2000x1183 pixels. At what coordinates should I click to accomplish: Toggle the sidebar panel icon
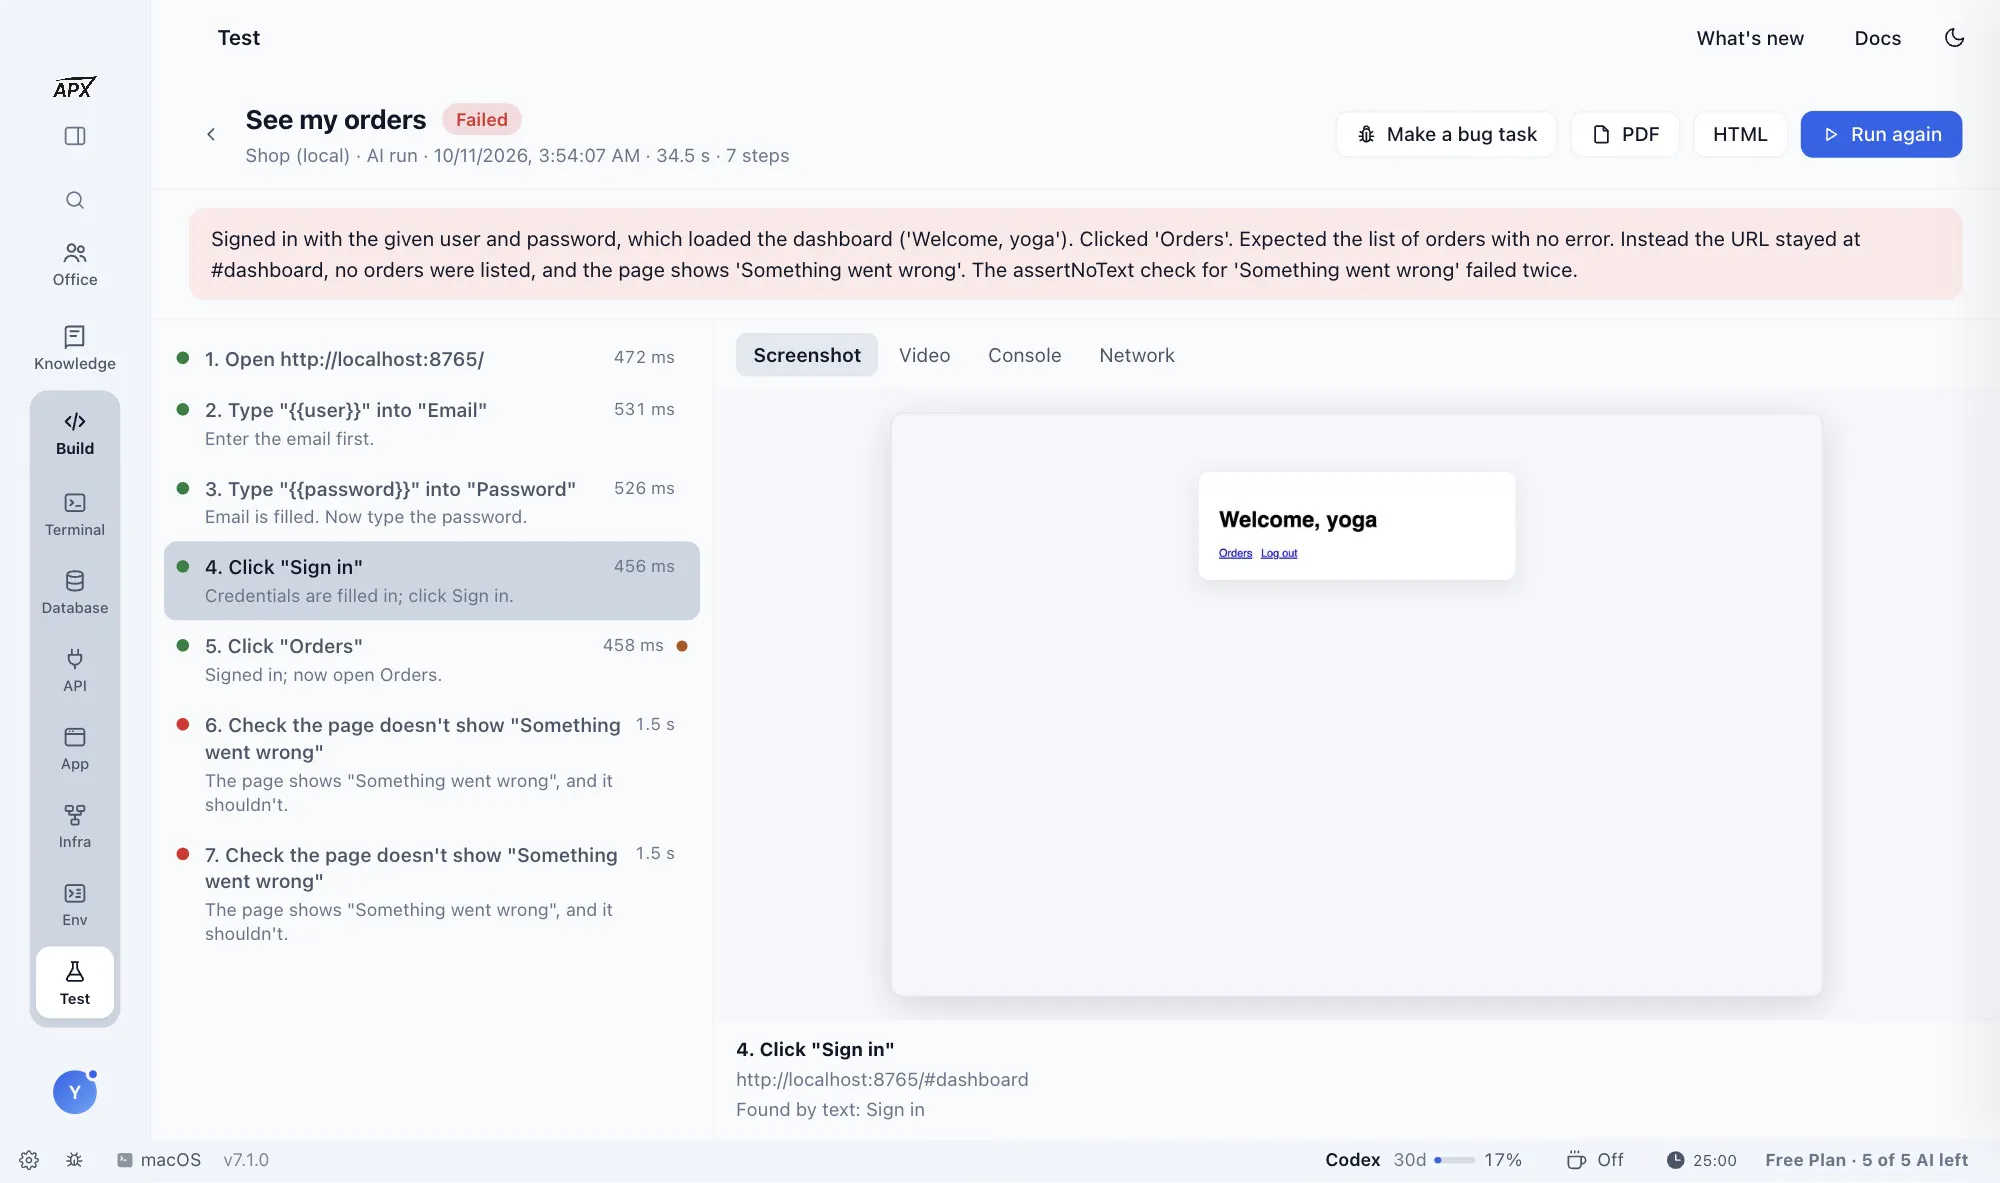[75, 136]
